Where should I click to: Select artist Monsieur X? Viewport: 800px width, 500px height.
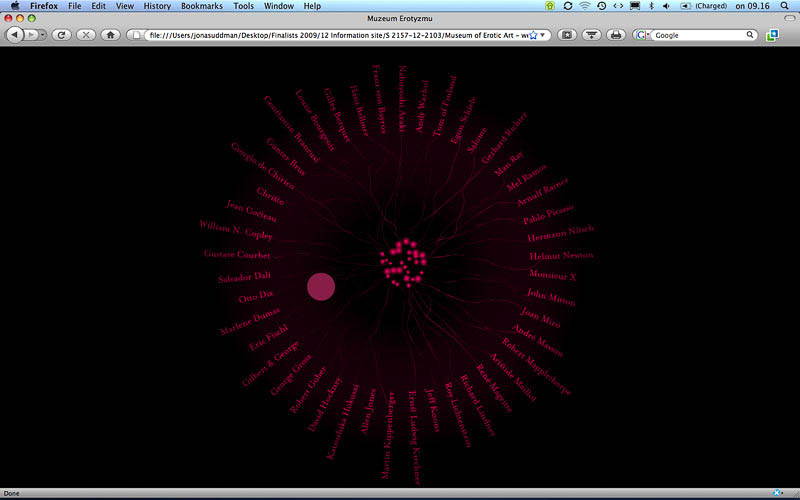point(553,275)
